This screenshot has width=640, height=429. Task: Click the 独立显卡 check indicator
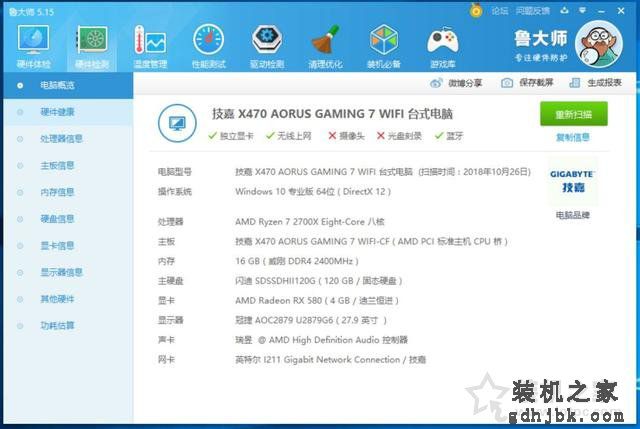[231, 136]
